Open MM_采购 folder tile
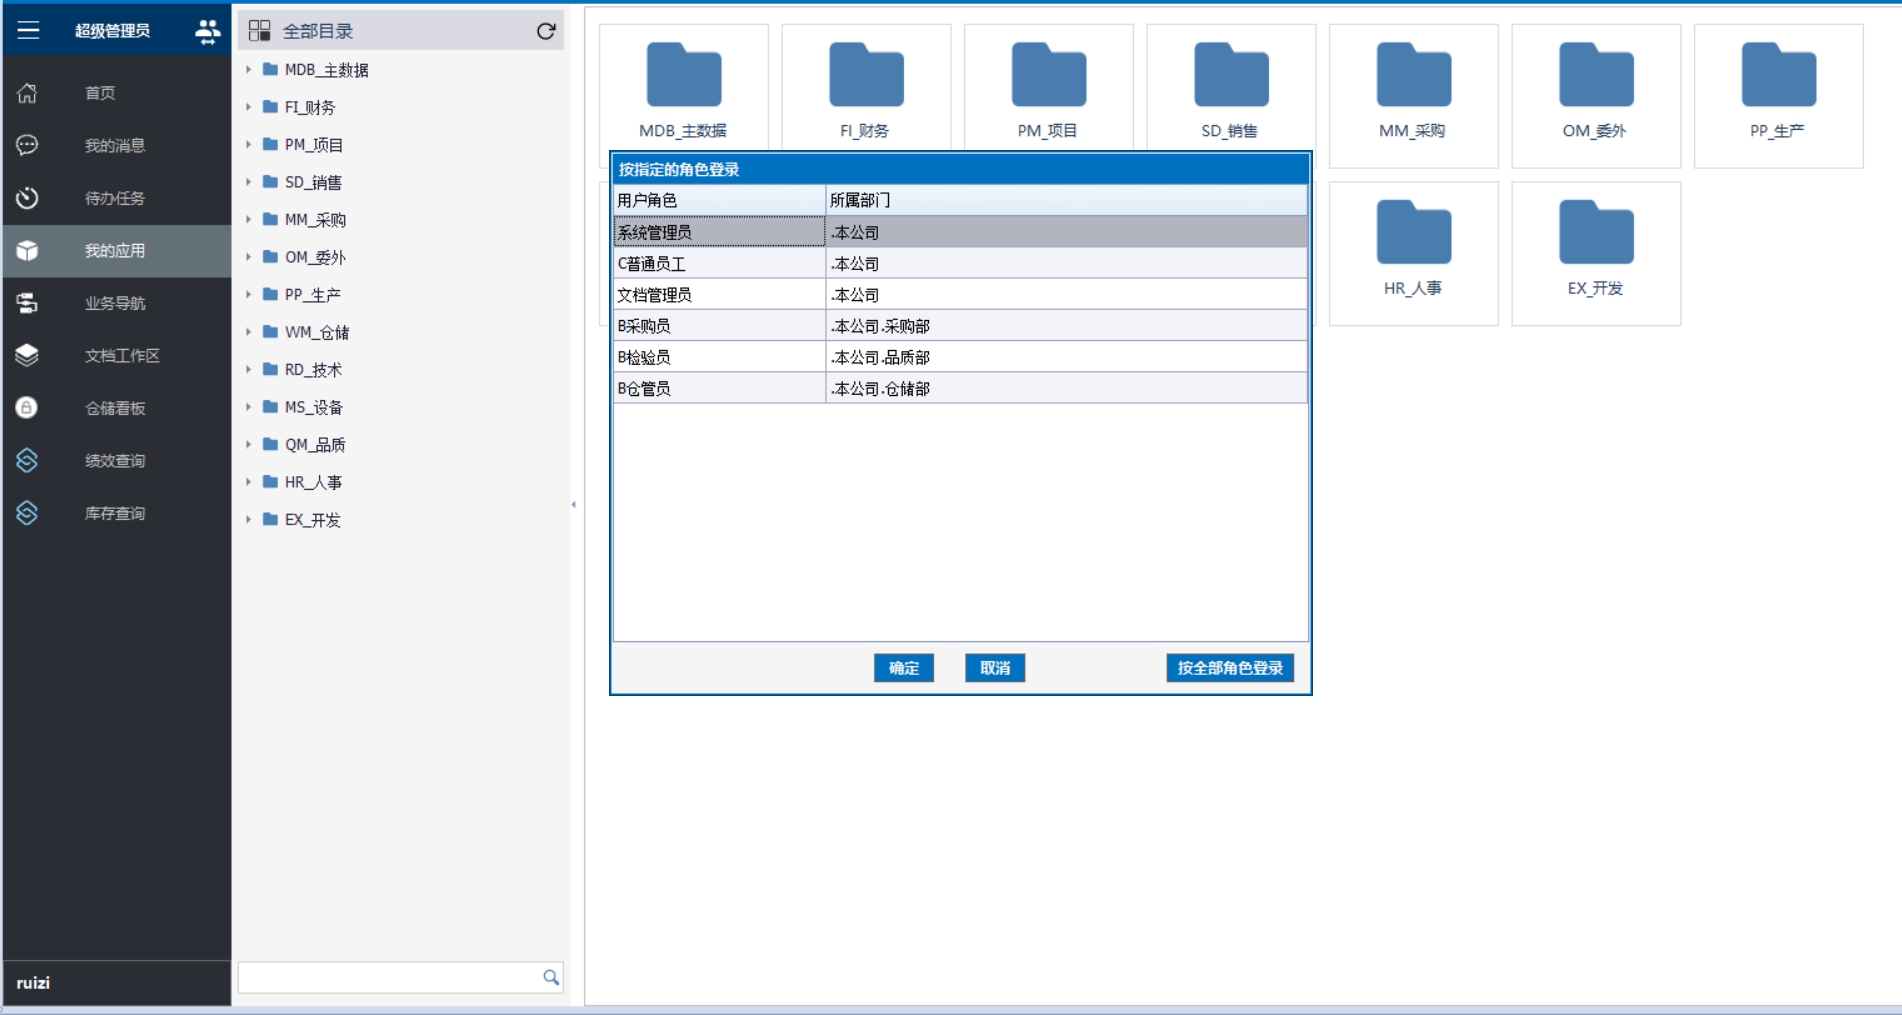Image resolution: width=1902 pixels, height=1015 pixels. point(1413,96)
